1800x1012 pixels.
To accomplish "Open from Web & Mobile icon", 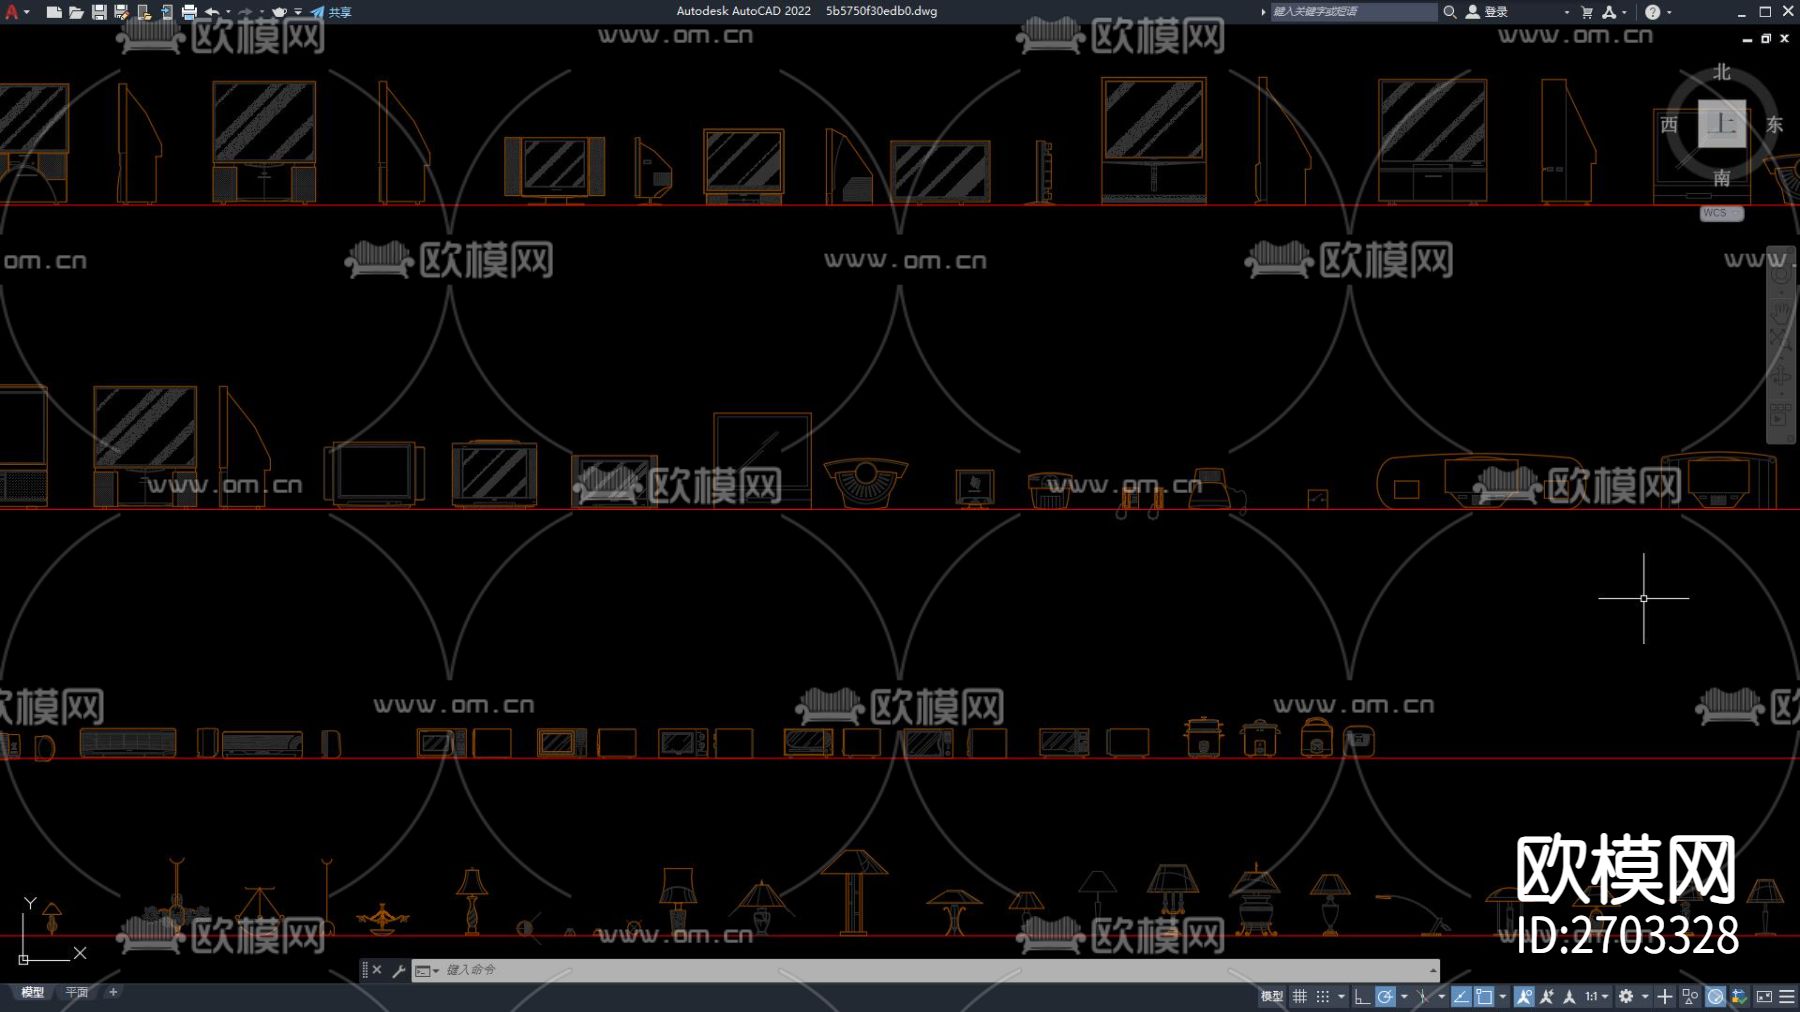I will (144, 12).
